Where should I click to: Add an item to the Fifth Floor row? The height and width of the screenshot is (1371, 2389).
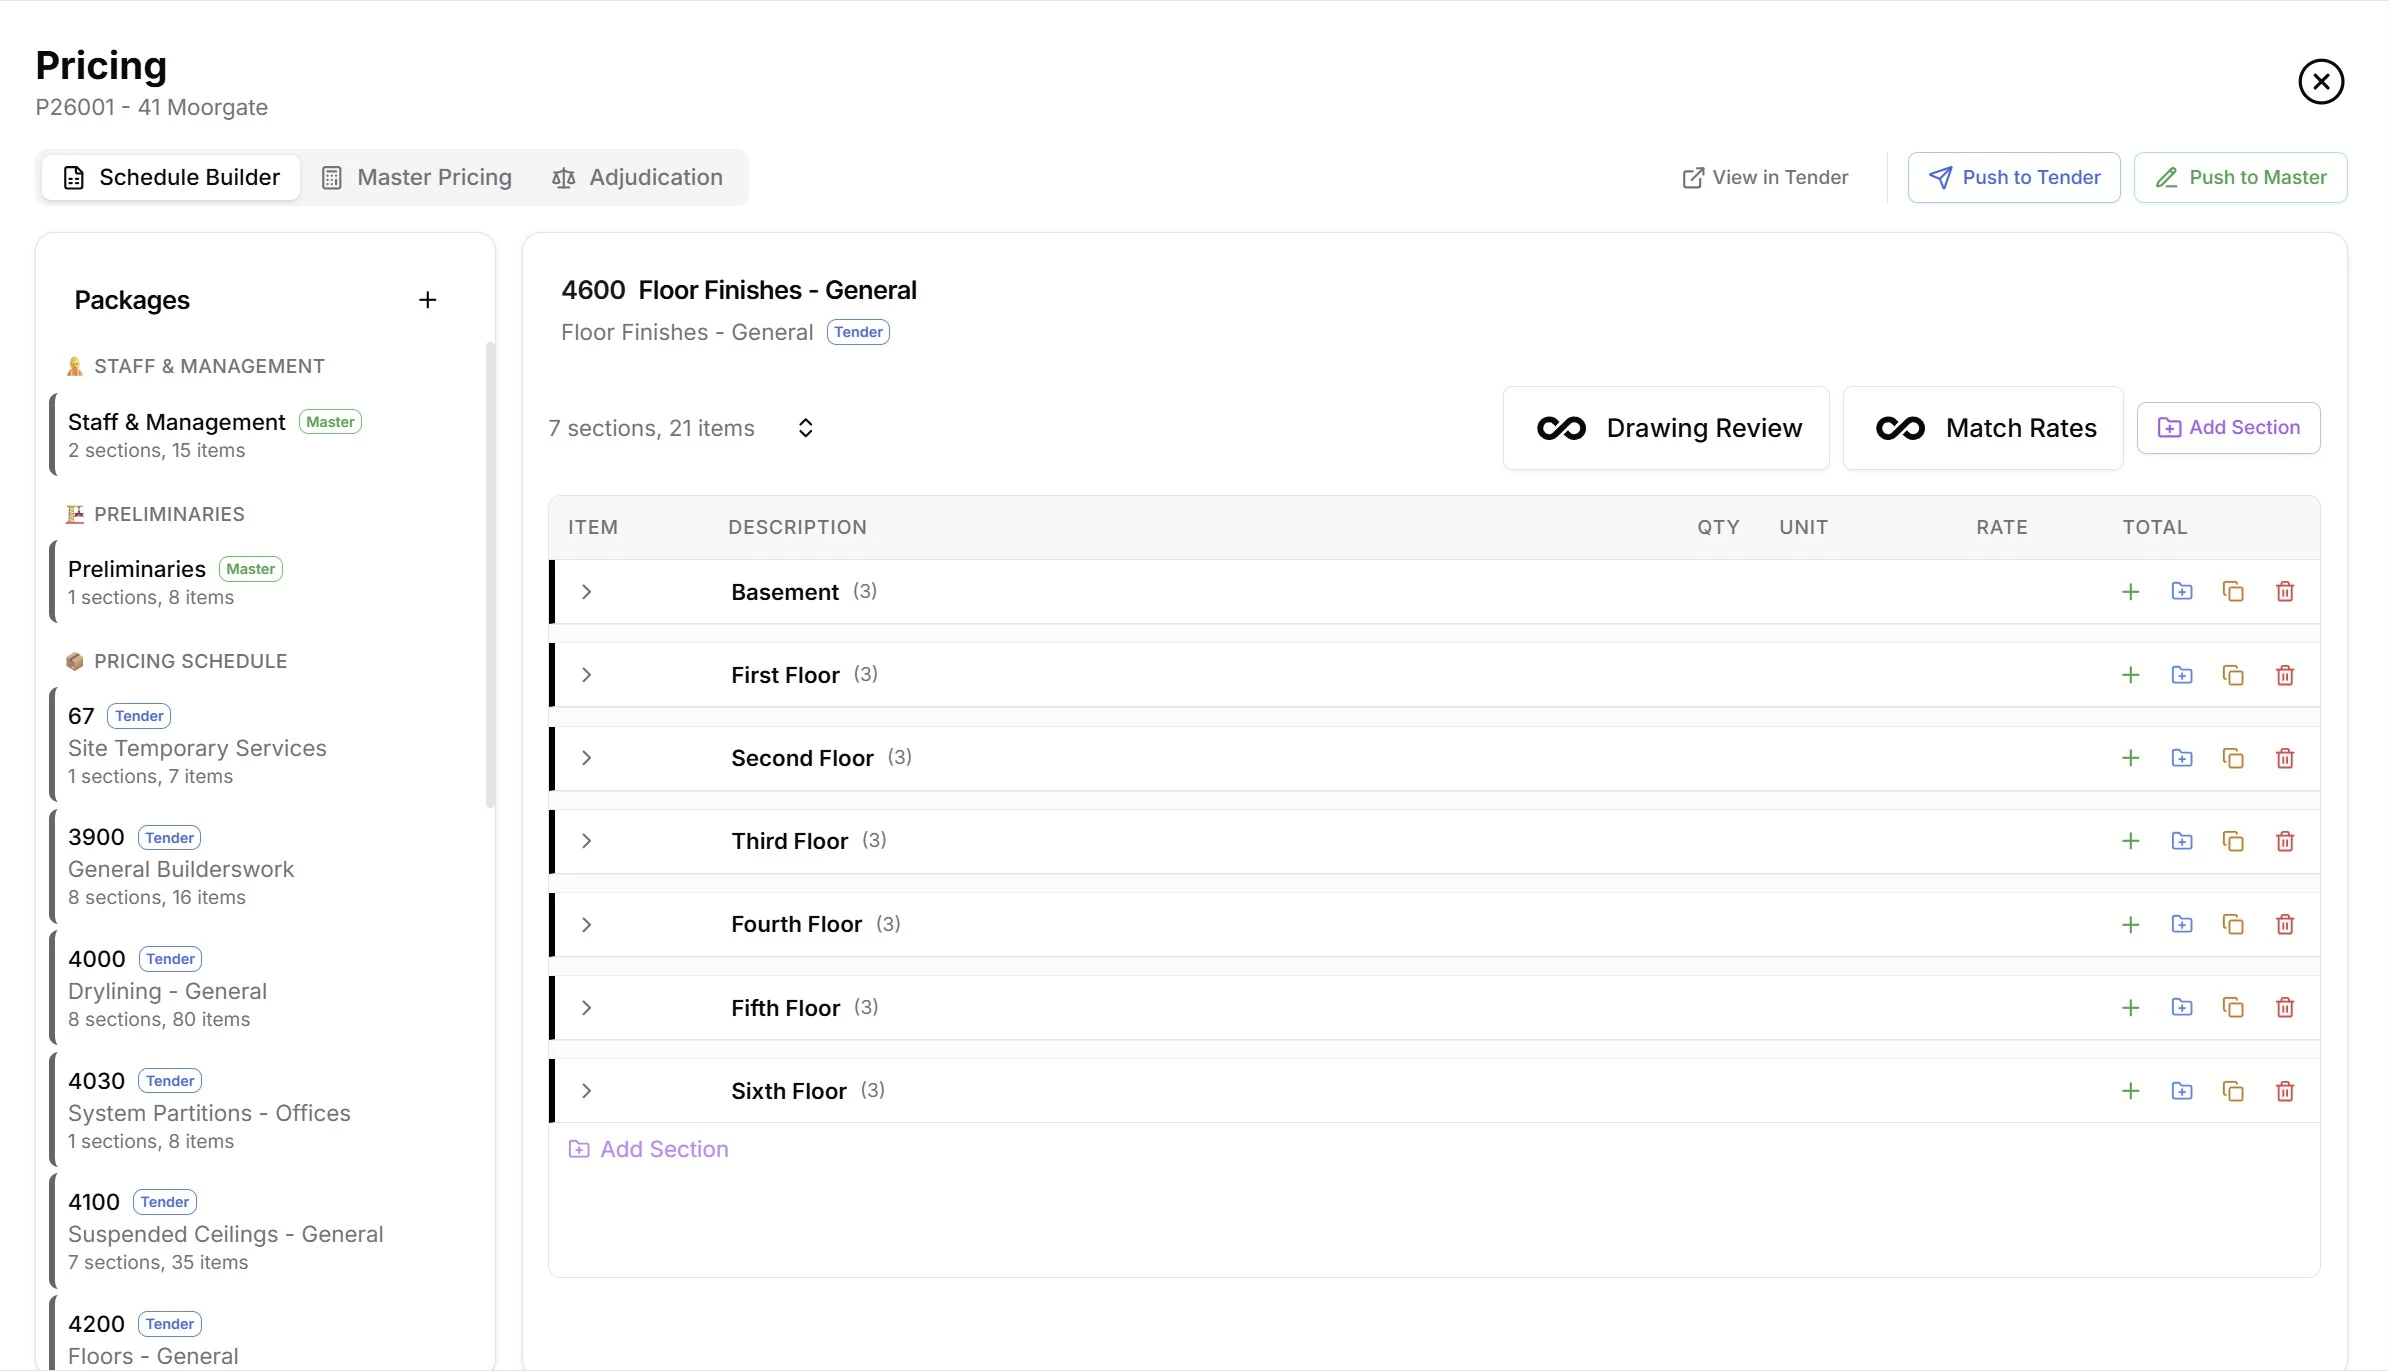point(2130,1007)
